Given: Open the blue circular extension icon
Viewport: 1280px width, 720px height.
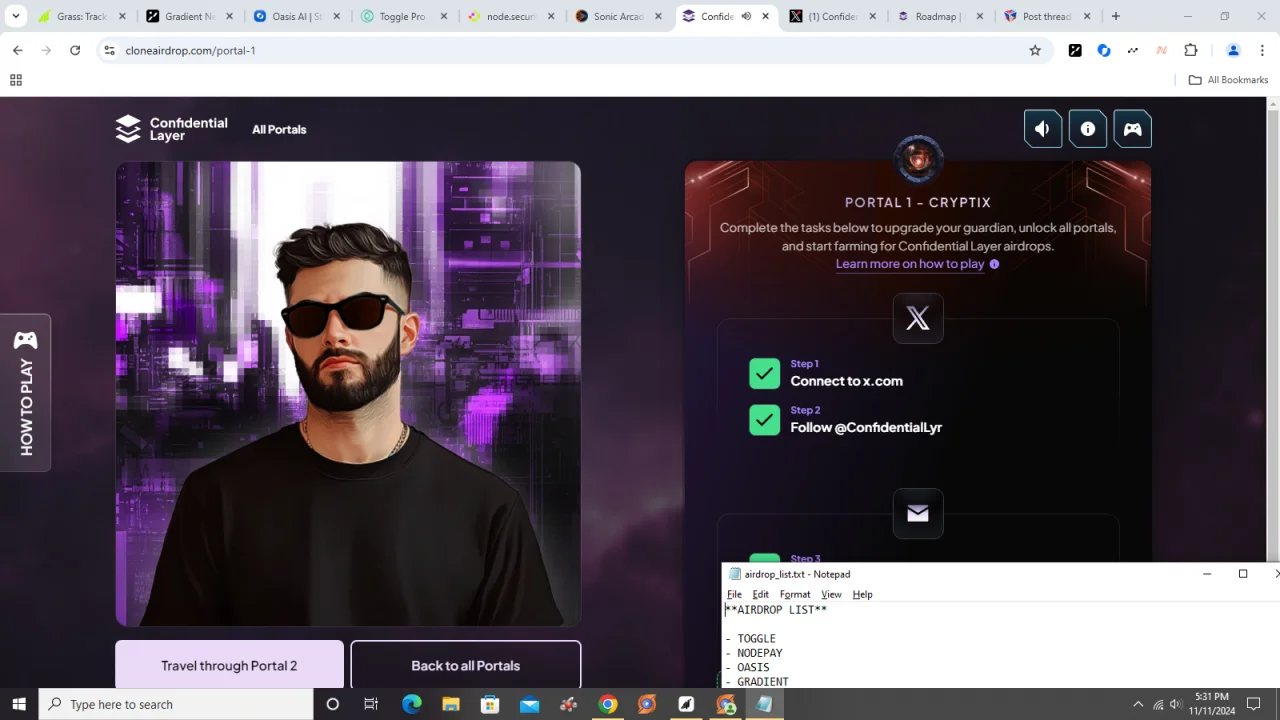Looking at the screenshot, I should tap(1104, 50).
